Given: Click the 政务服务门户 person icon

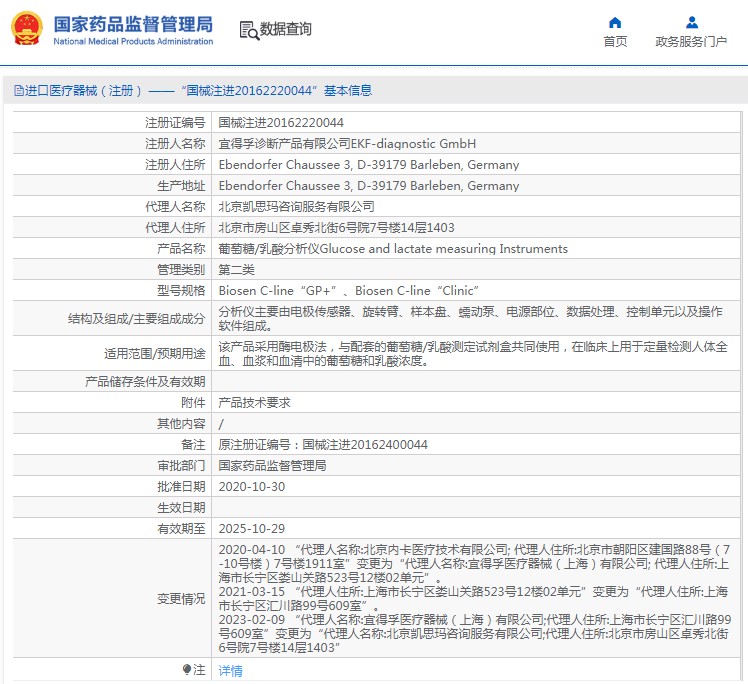Looking at the screenshot, I should tap(691, 22).
